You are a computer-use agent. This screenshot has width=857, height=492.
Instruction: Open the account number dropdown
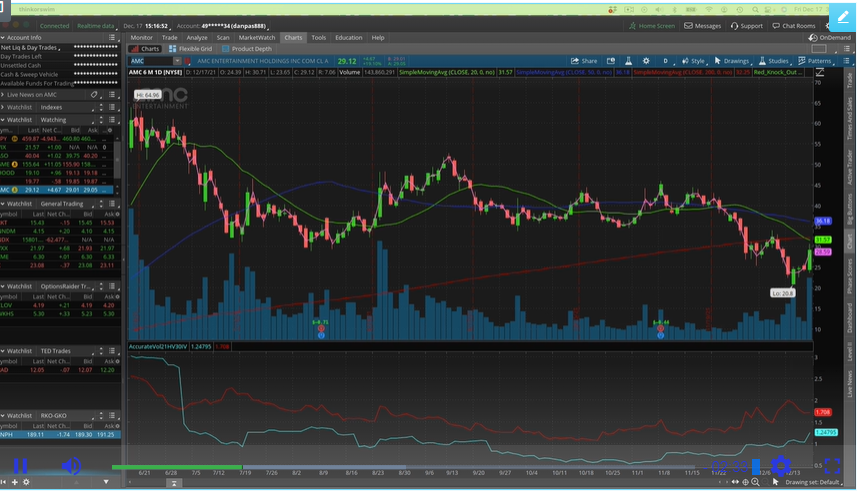222,26
